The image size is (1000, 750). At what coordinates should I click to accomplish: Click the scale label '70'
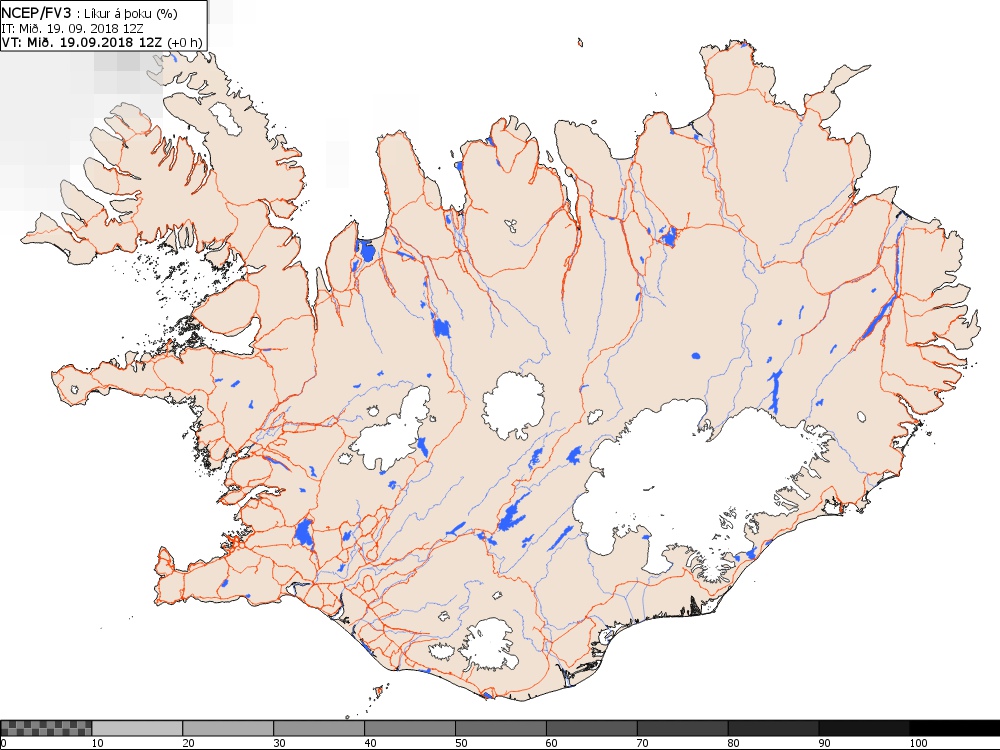point(643,743)
